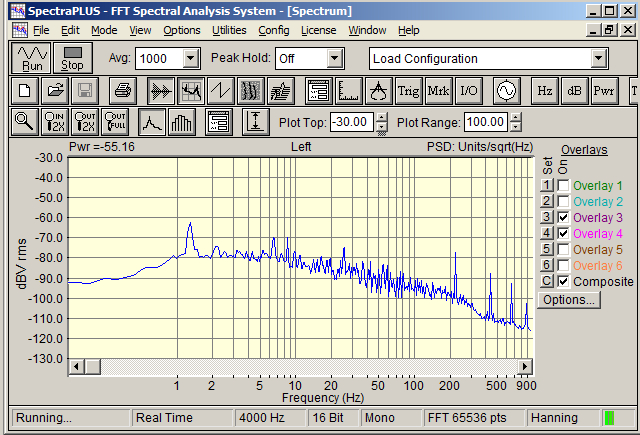This screenshot has width=640, height=435.
Task: Click the Plot Range input field
Action: 486,122
